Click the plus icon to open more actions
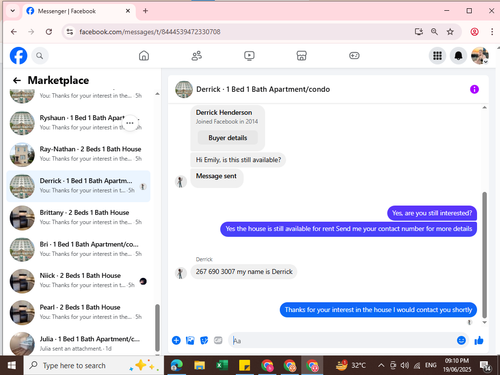Viewport: 500px width, 375px height. [176, 340]
